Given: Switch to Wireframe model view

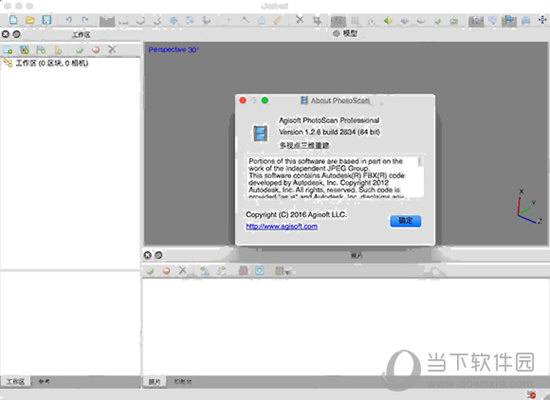Looking at the screenshot, I should click(x=421, y=21).
